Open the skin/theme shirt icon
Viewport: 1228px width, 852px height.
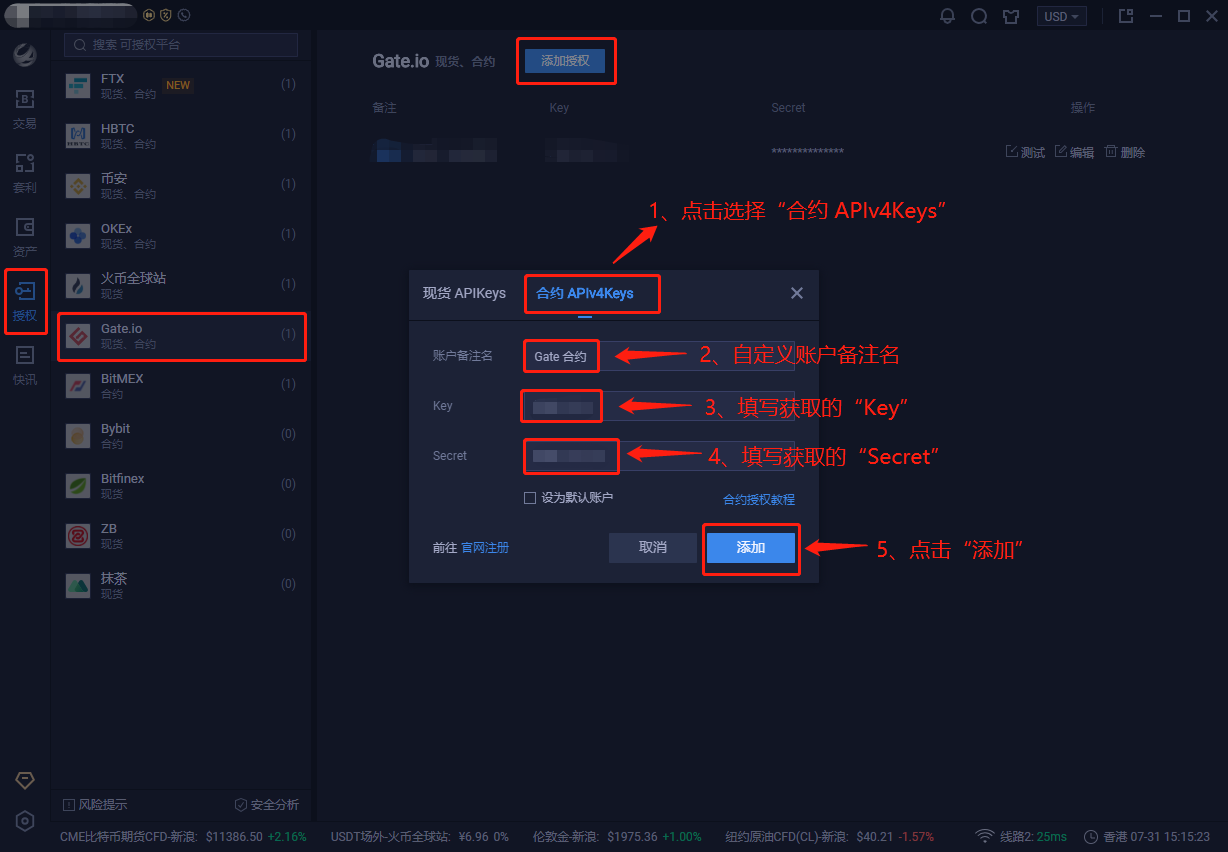1011,16
